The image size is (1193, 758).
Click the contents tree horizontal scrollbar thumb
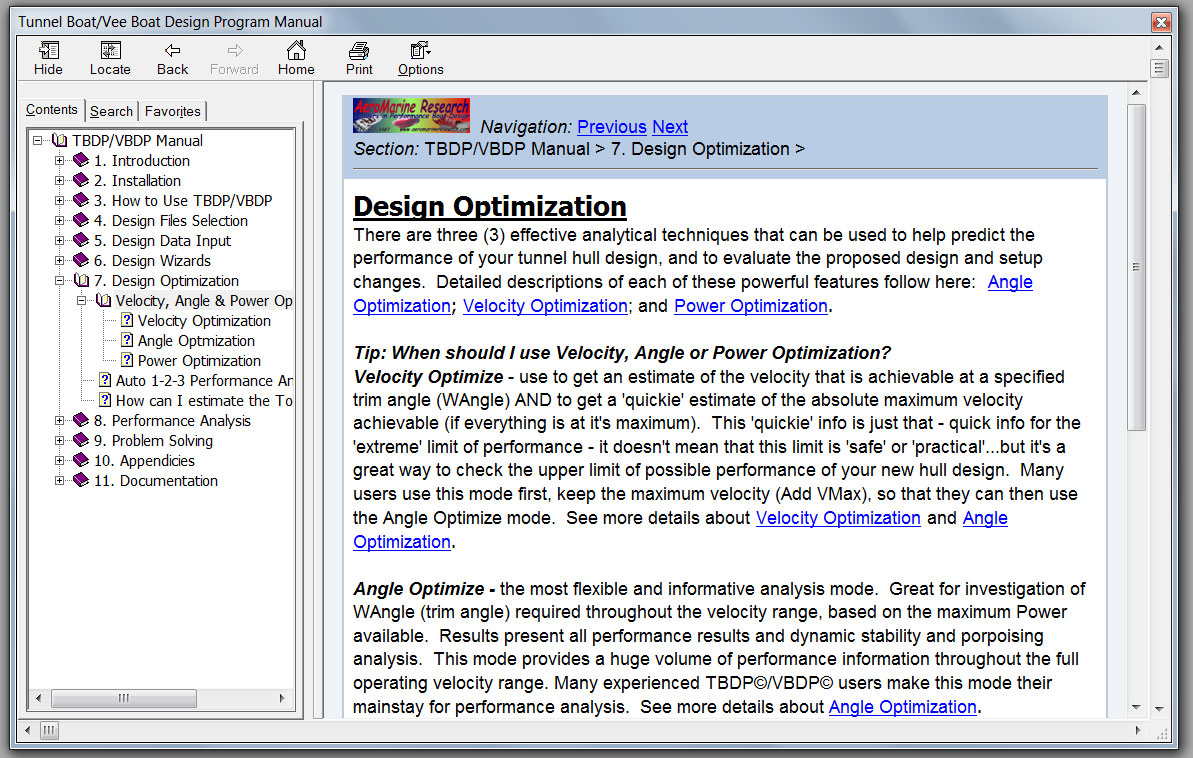tap(124, 698)
